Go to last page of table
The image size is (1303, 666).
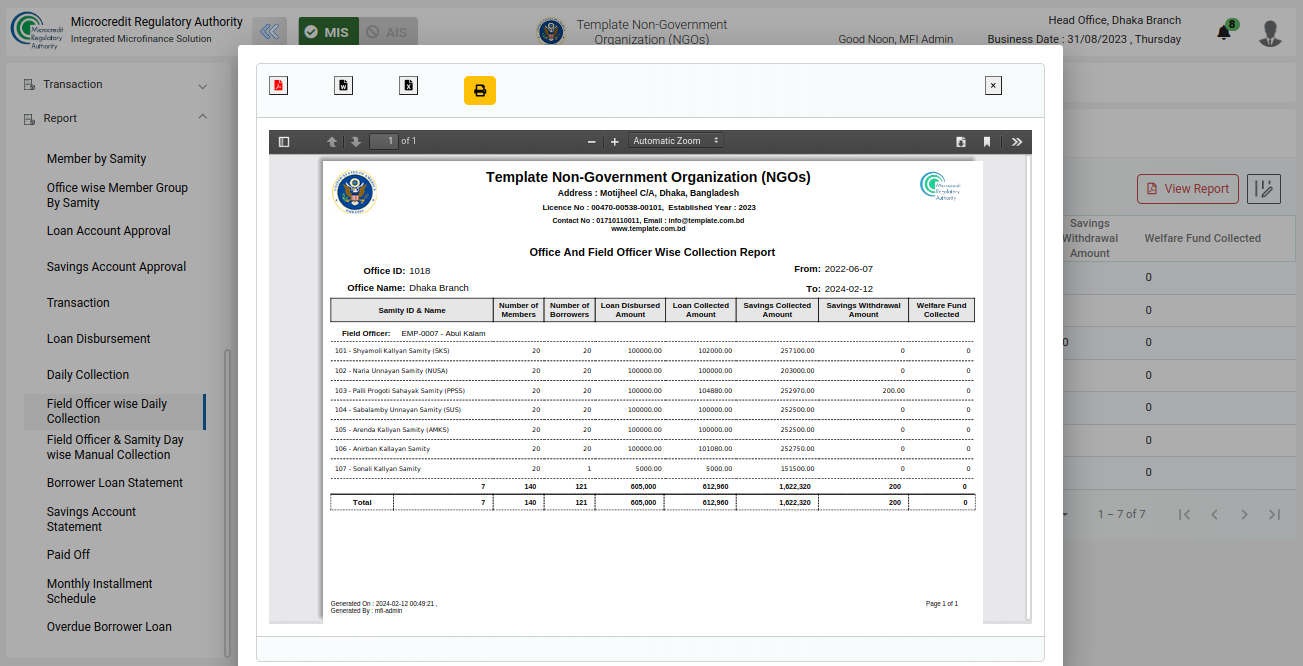[1275, 514]
